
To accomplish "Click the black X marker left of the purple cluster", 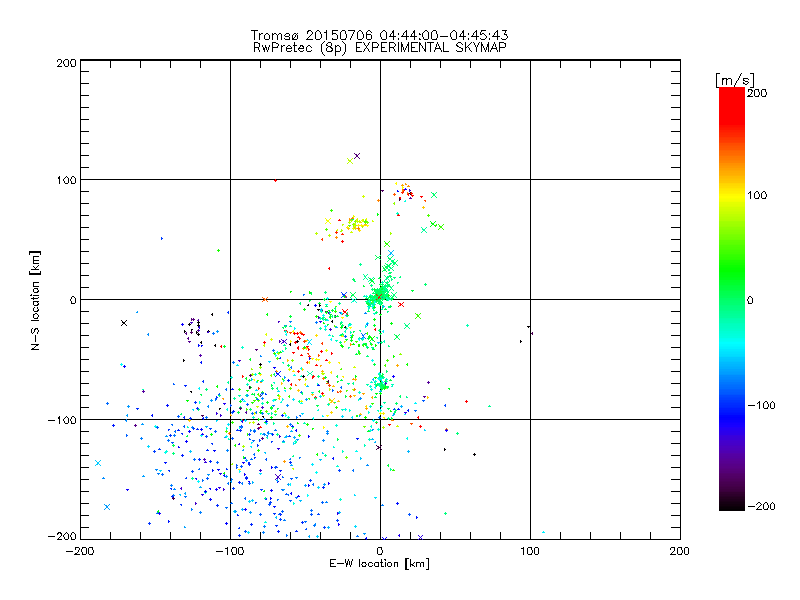I will pyautogui.click(x=123, y=323).
